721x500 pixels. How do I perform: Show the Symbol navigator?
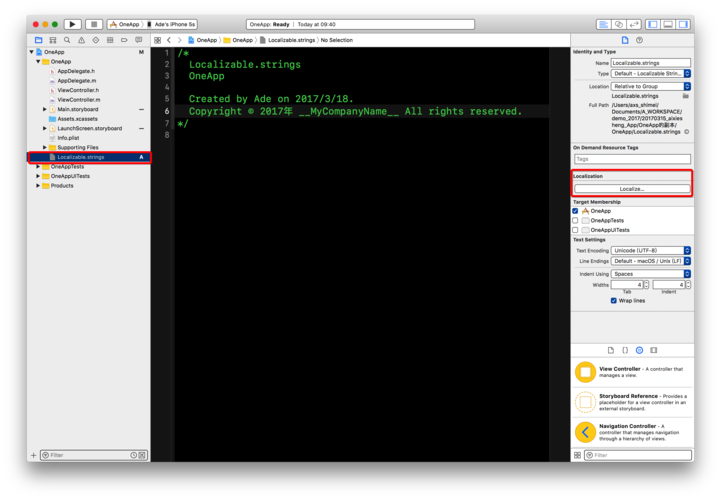53,40
